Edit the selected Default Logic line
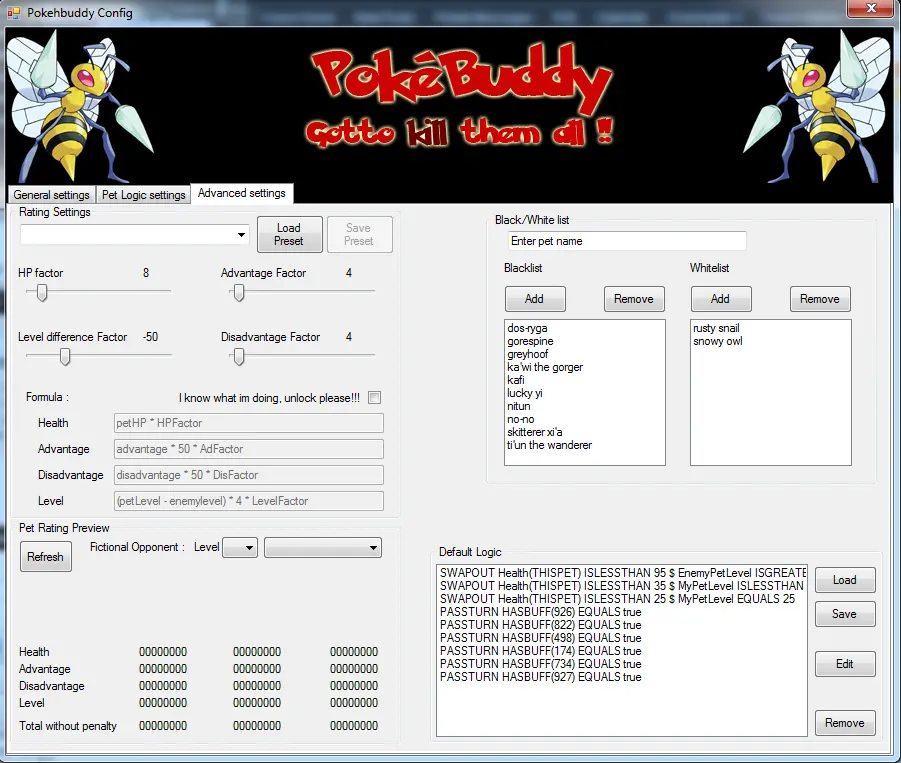Image resolution: width=901 pixels, height=763 pixels. coord(845,664)
